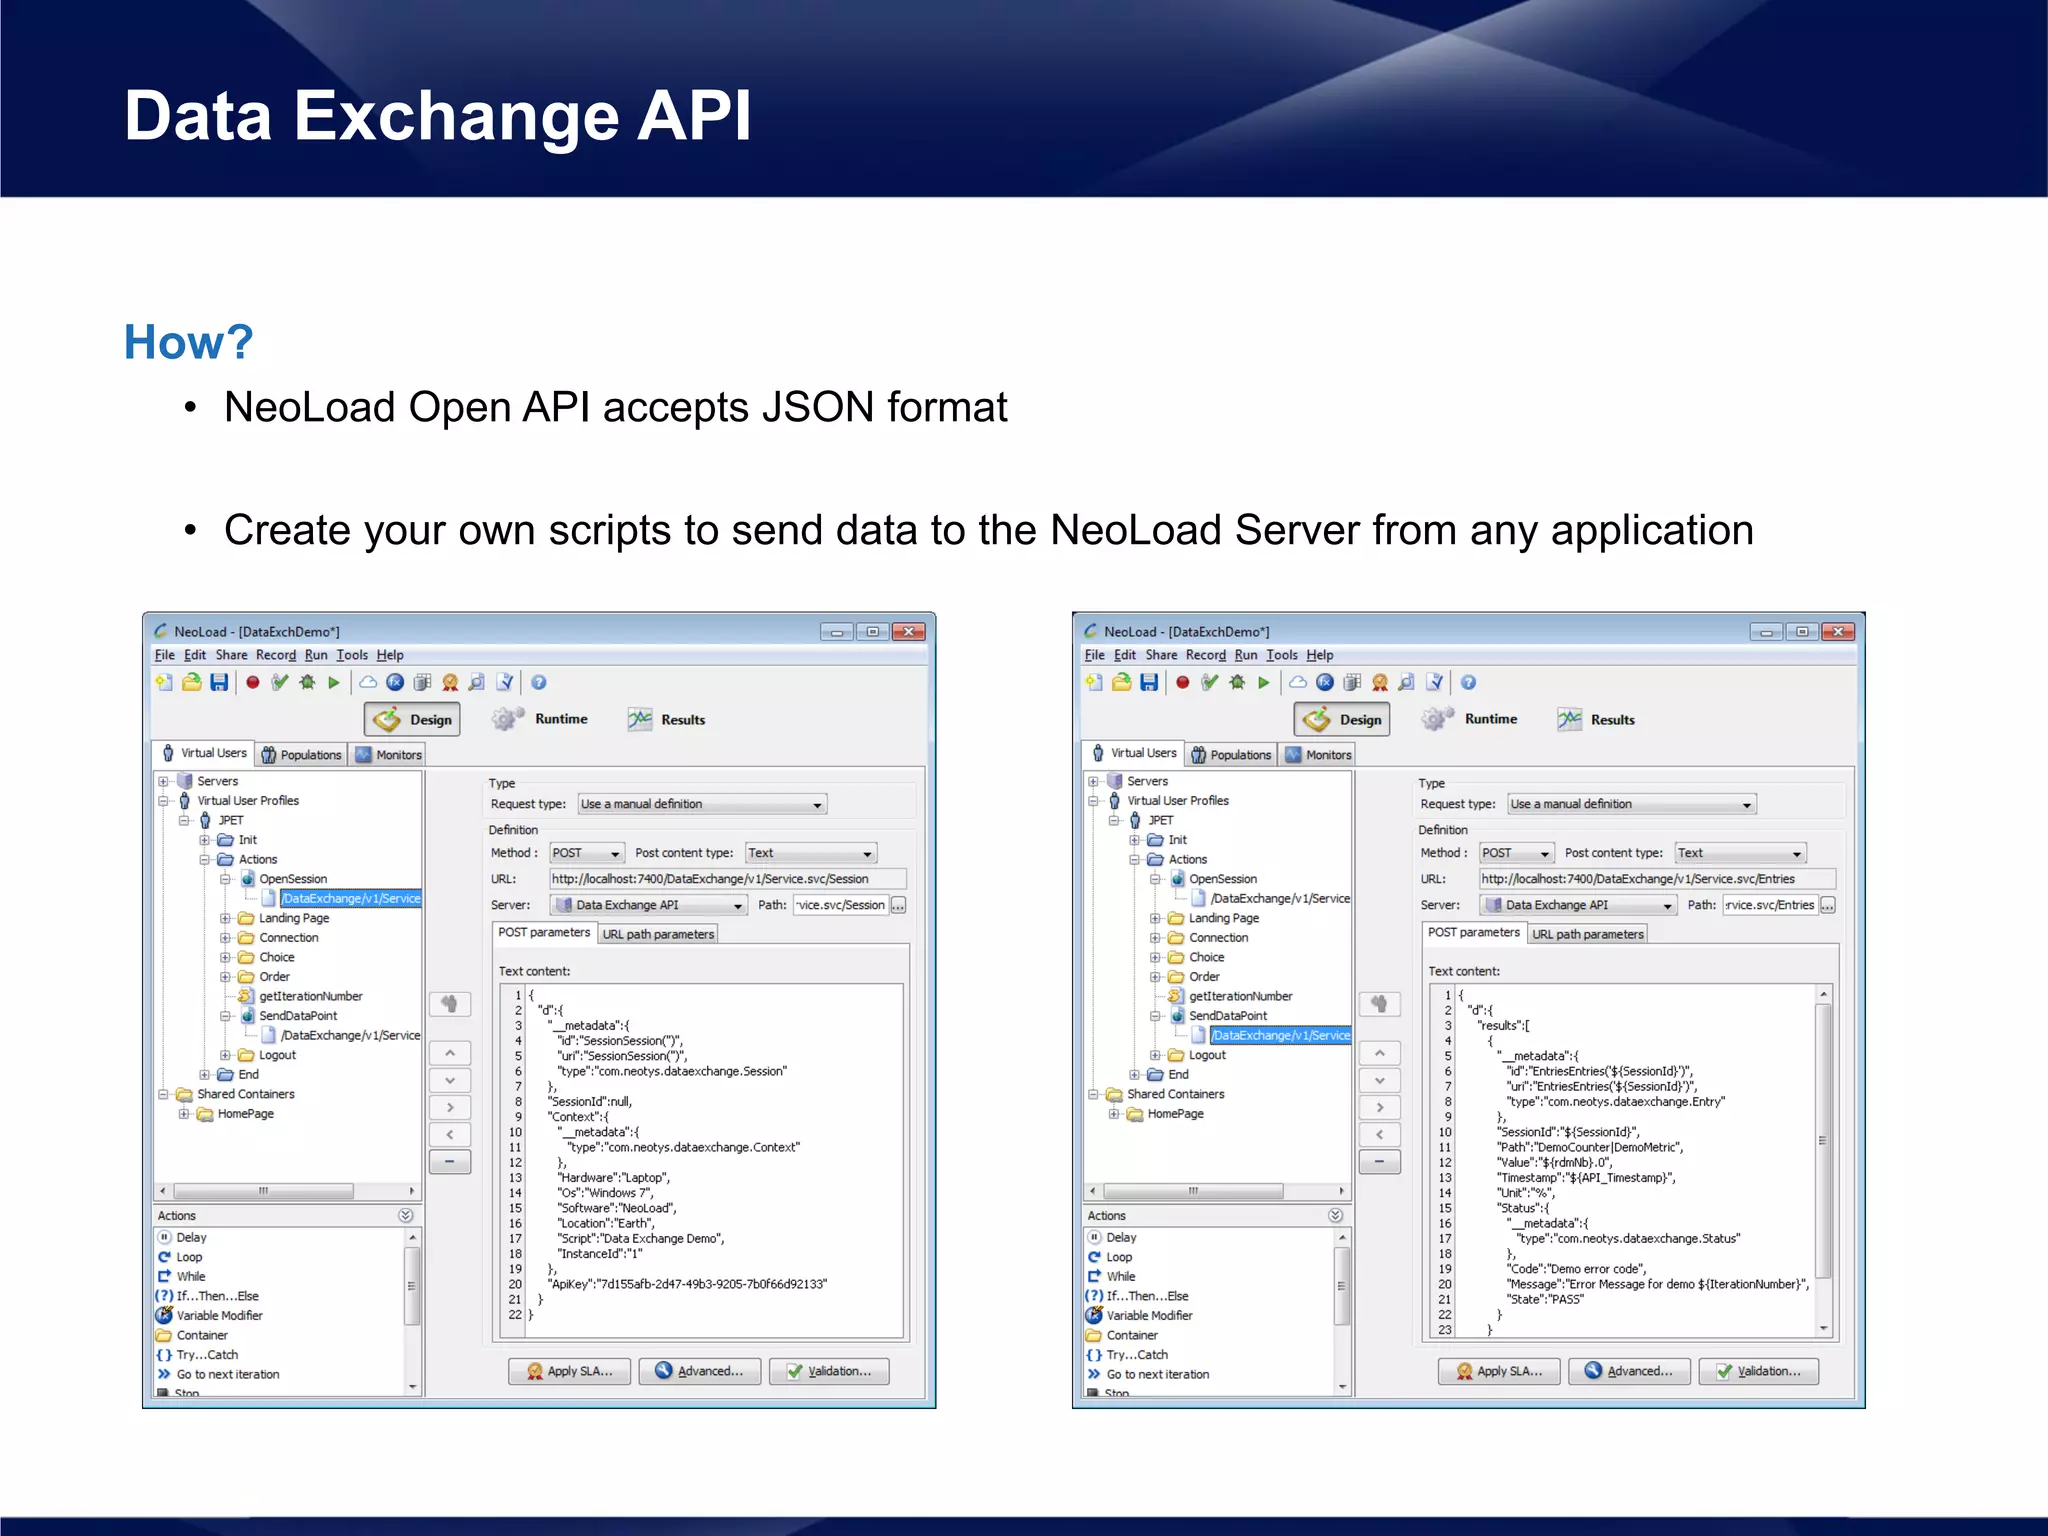This screenshot has height=1536, width=2048.
Task: Open Record menu in left NeoLoad window
Action: tap(276, 655)
